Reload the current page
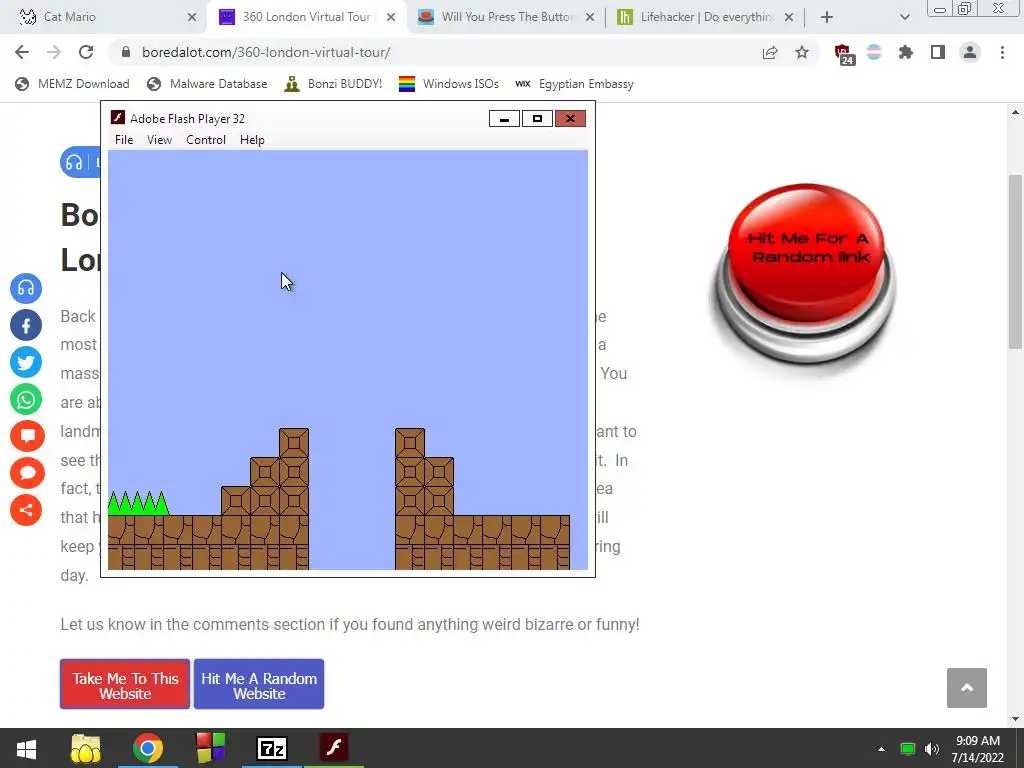 tap(86, 52)
